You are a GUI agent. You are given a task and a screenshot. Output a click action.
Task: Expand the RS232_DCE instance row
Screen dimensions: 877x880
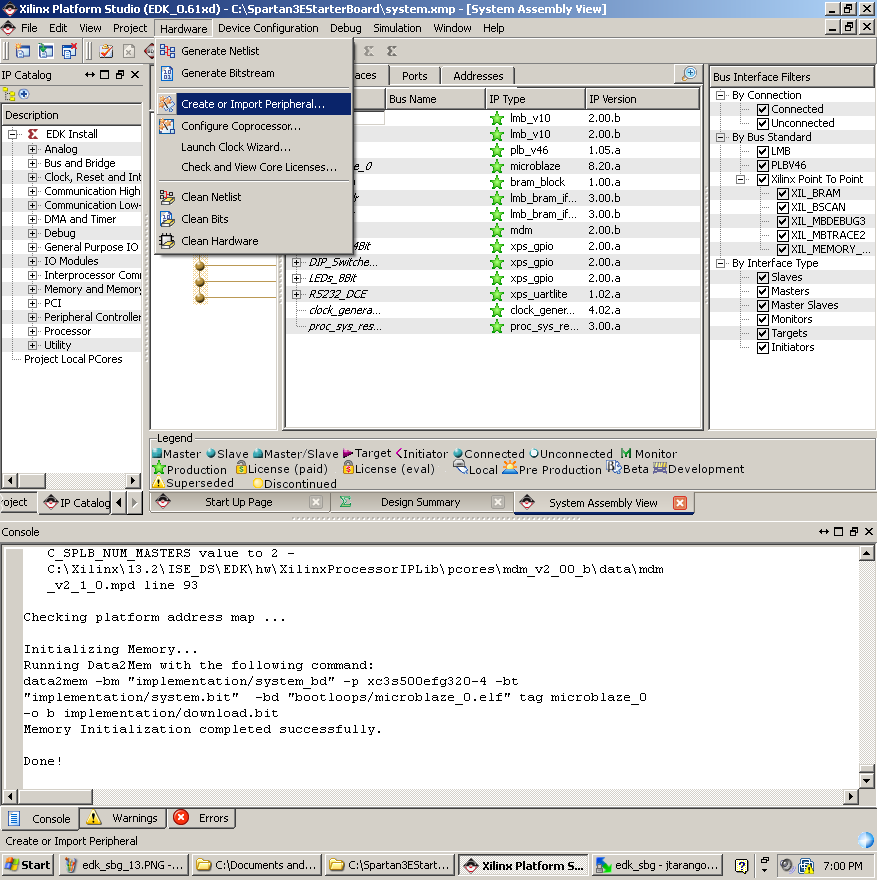(x=297, y=294)
